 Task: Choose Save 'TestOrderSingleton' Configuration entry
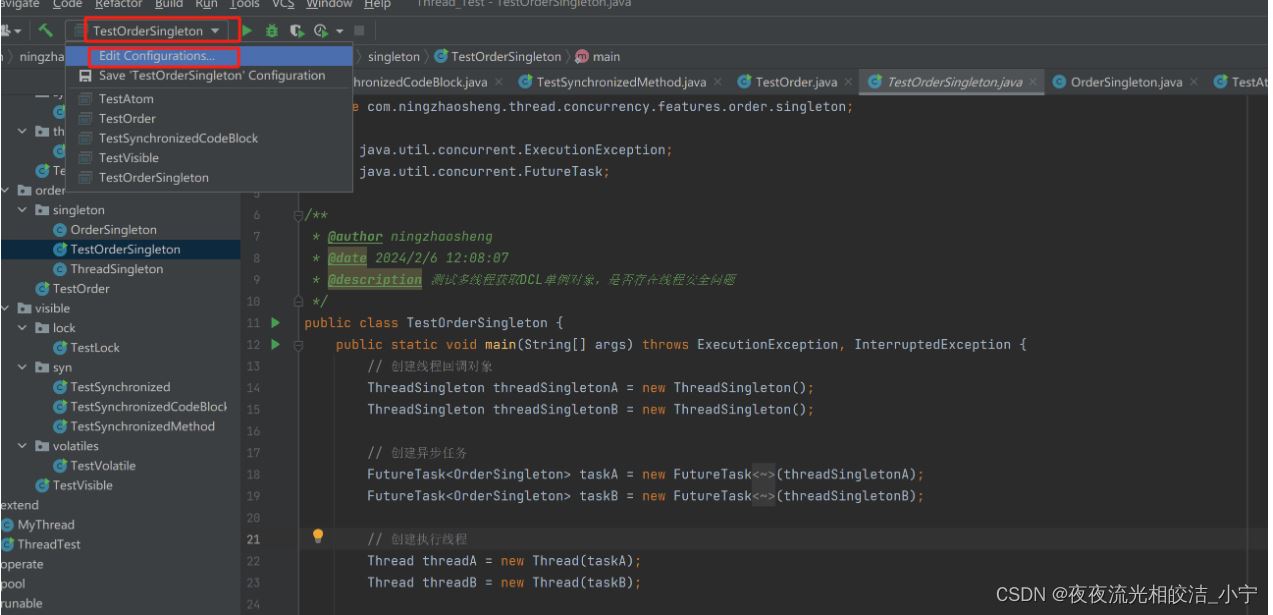tap(211, 76)
